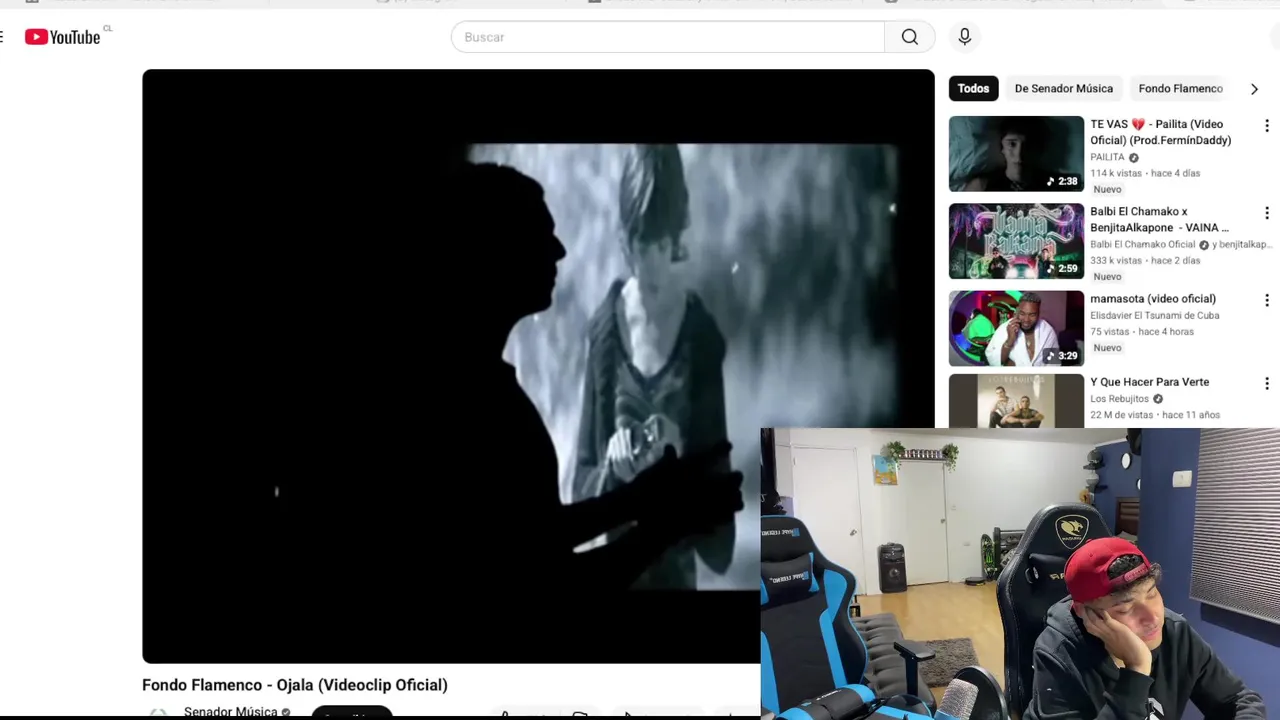Image resolution: width=1280 pixels, height=720 pixels.
Task: Click the main video player
Action: point(538,366)
